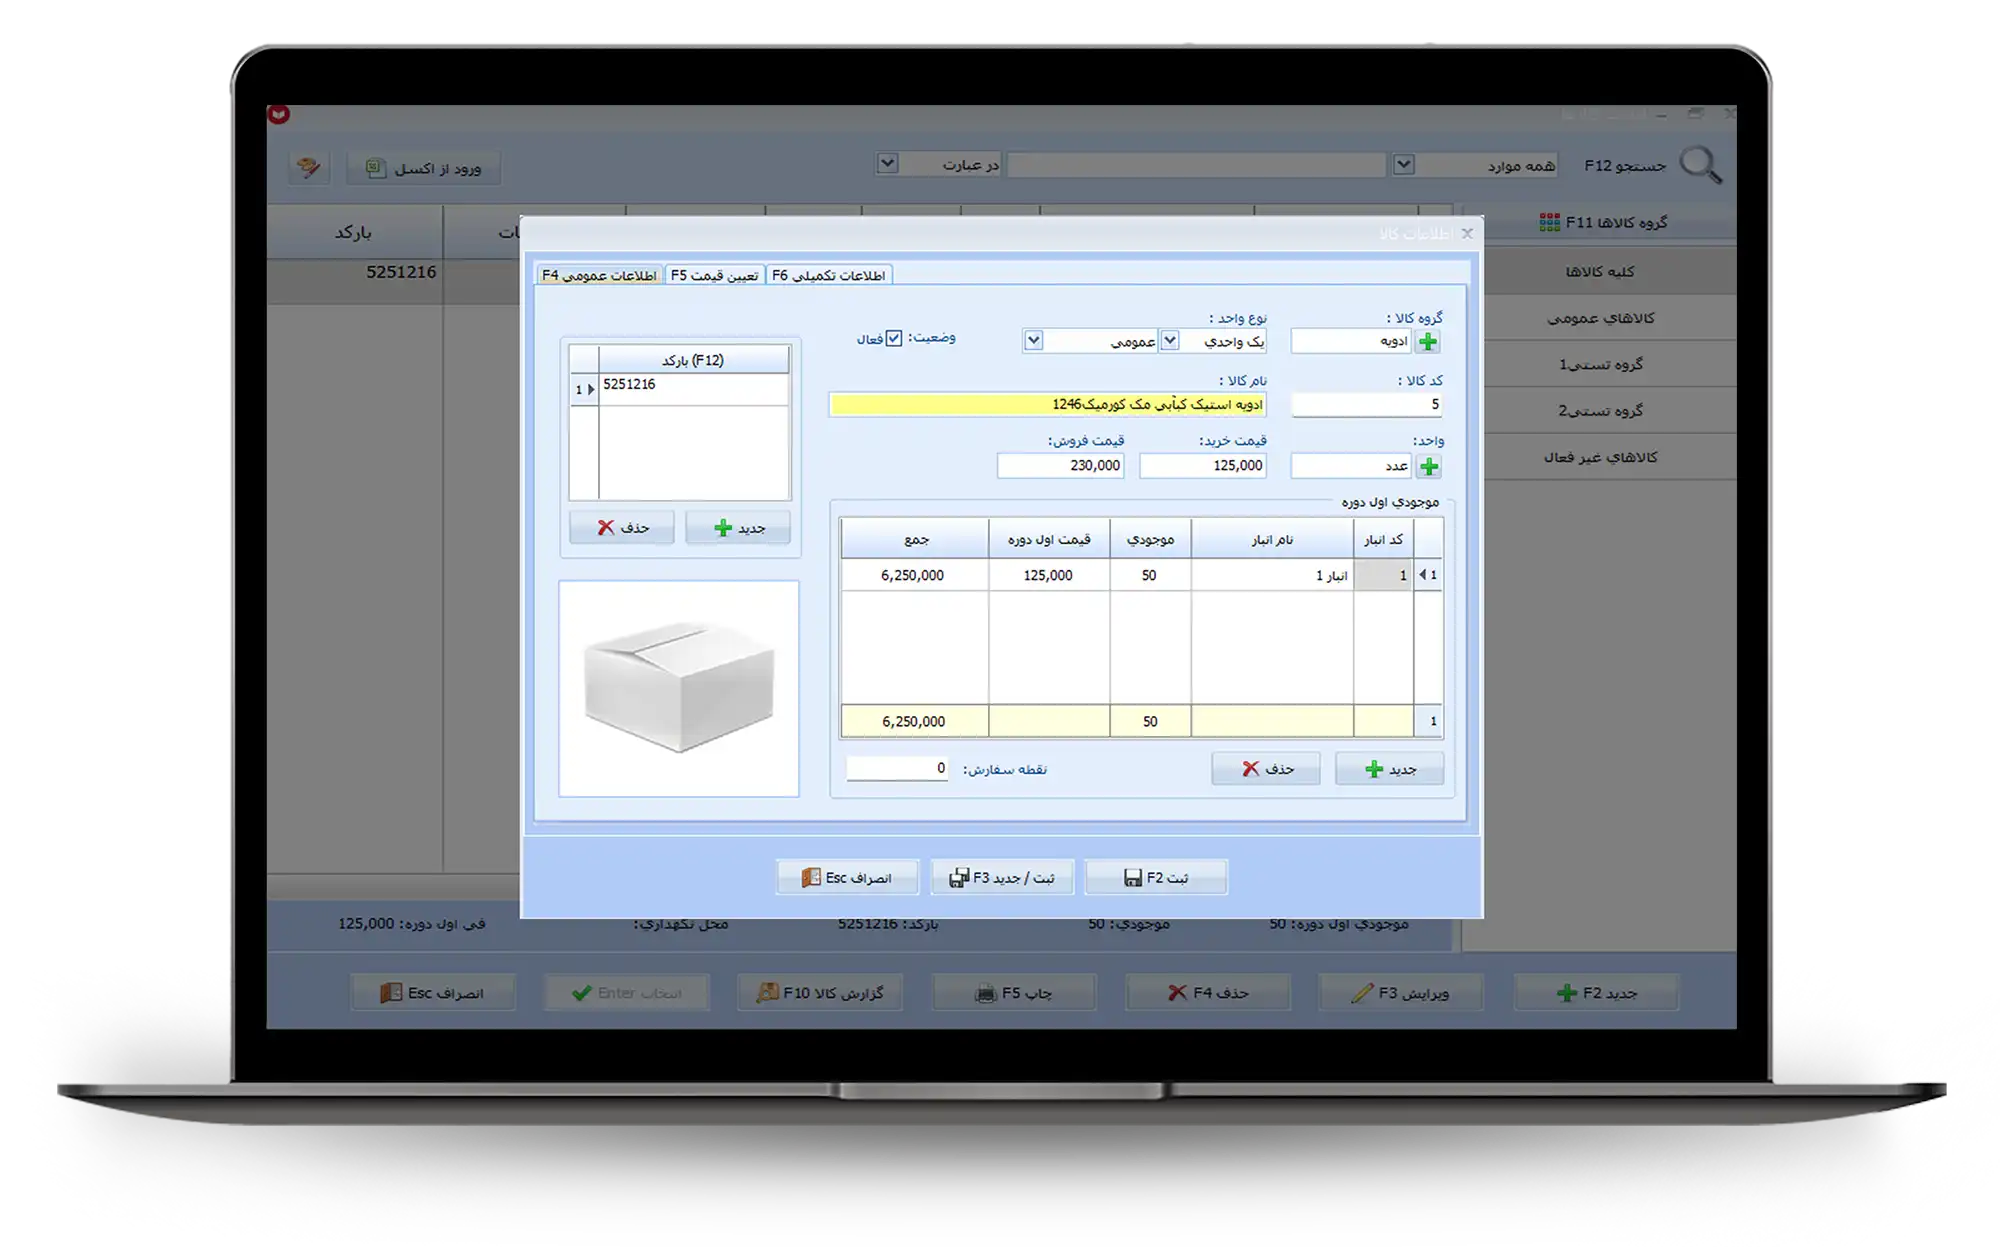Image resolution: width=2000 pixels, height=1247 pixels.
Task: Click the product box image thumbnail
Action: 679,689
